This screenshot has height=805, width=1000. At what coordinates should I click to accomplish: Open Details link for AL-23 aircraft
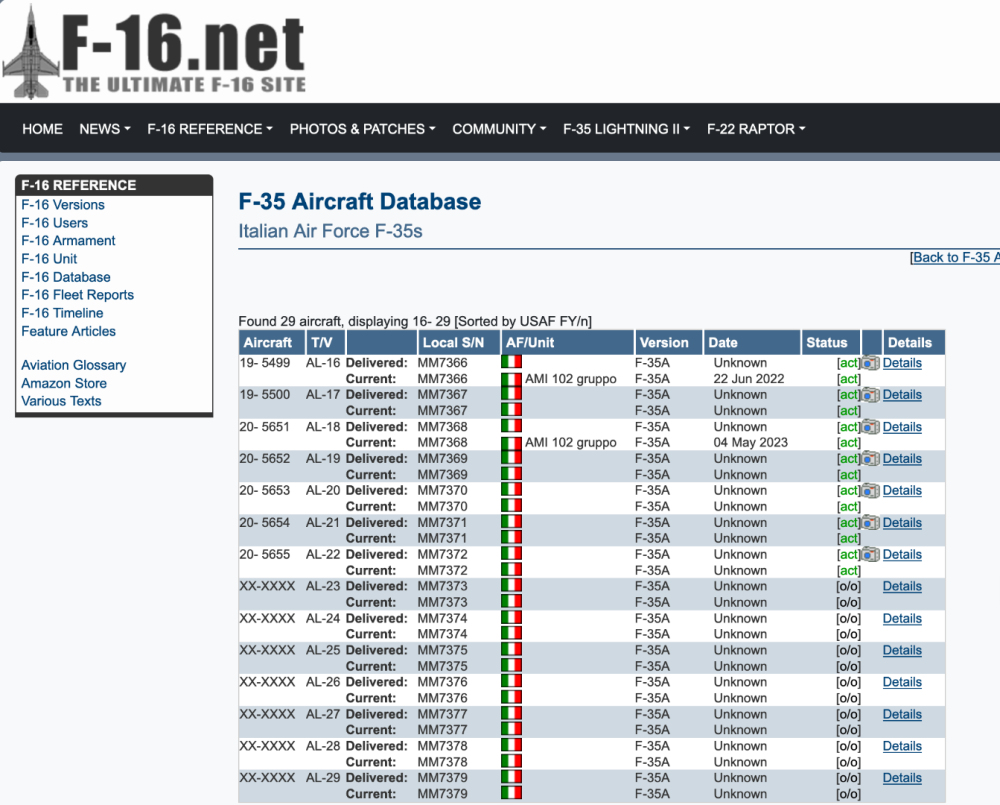tap(902, 587)
